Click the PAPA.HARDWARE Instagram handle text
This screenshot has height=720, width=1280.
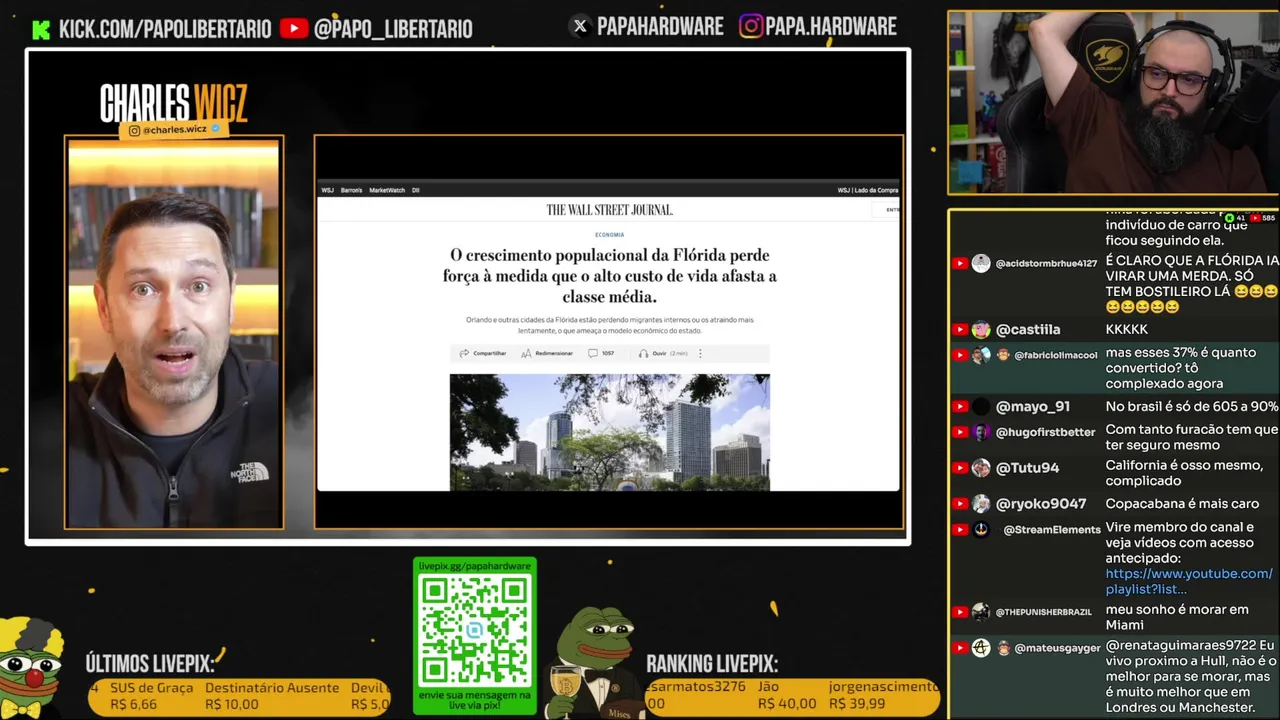(832, 27)
